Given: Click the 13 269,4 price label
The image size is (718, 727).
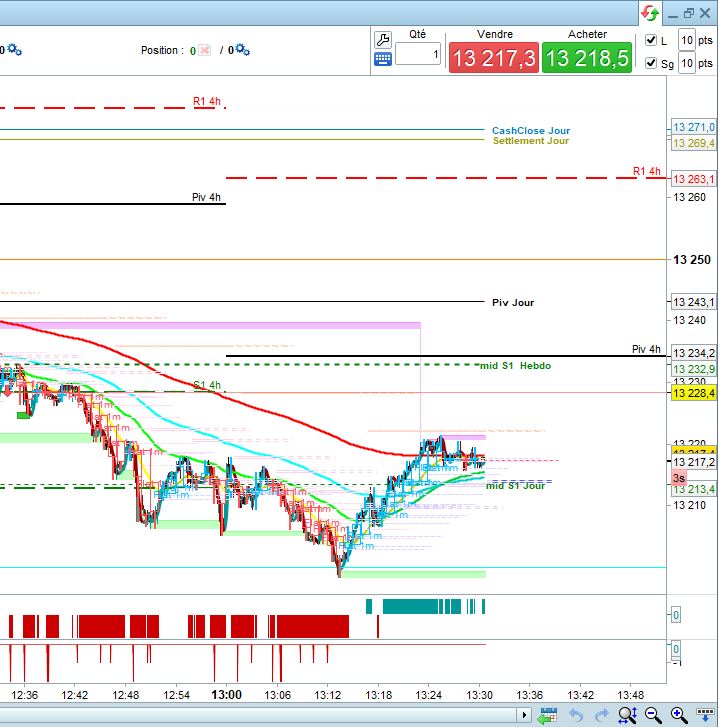Looking at the screenshot, I should point(693,143).
